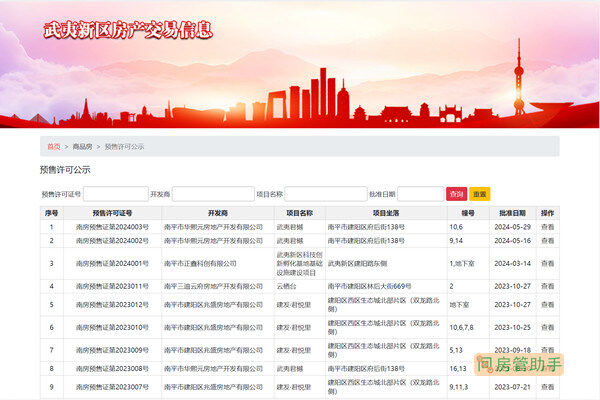Select cell 南房预售证第2023007号
The width and height of the screenshot is (600, 400).
[112, 387]
